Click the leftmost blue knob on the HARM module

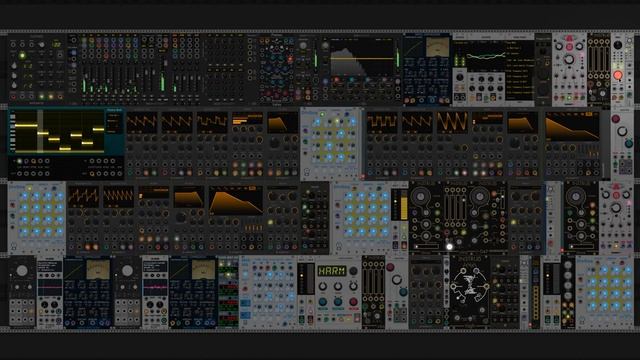tap(322, 301)
